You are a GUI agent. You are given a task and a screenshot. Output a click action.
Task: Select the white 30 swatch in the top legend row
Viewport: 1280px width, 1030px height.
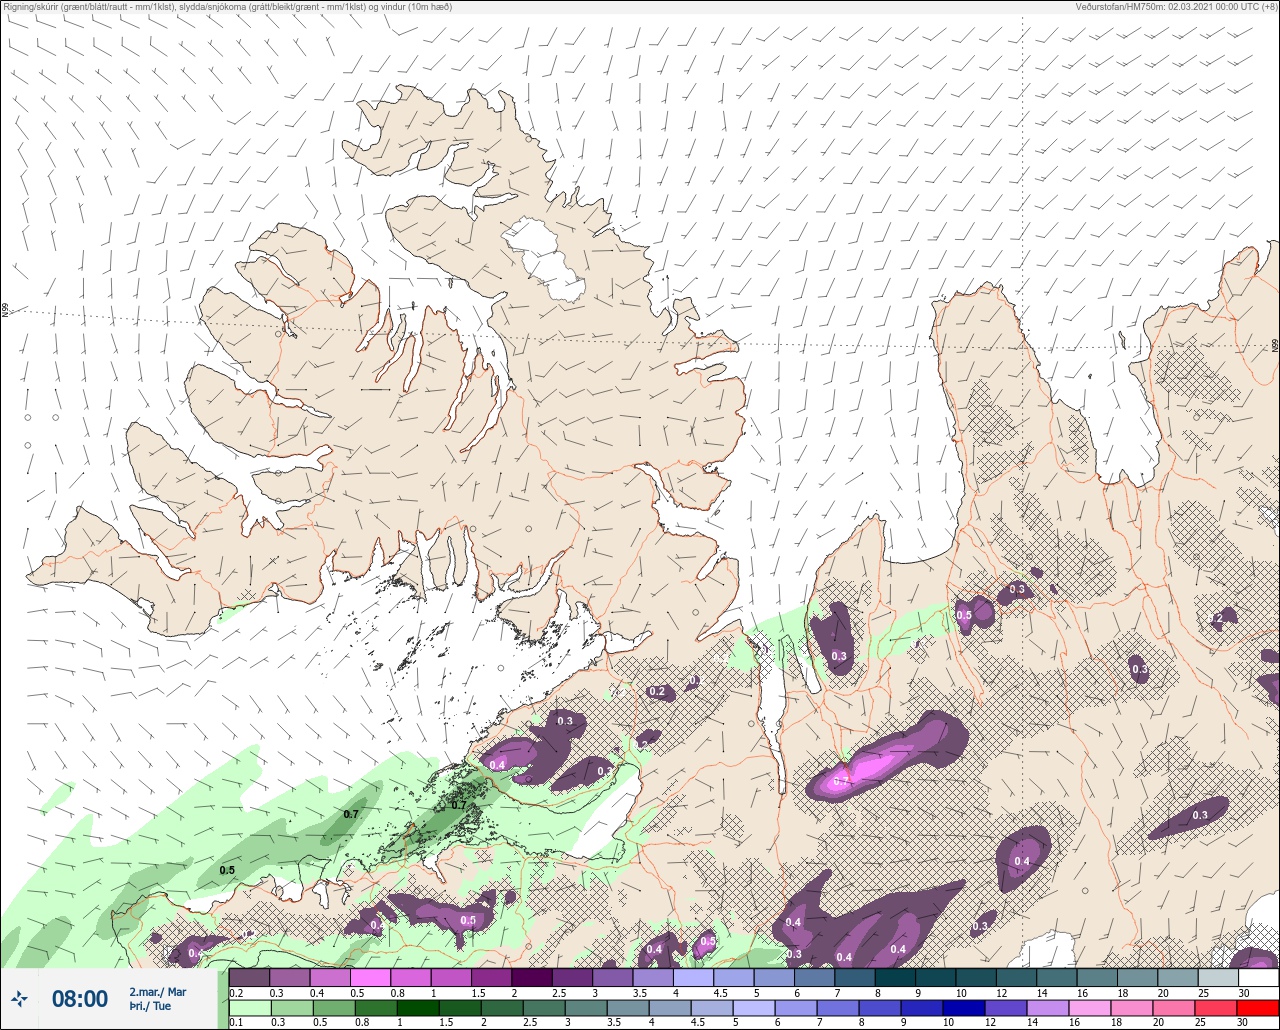click(1258, 977)
